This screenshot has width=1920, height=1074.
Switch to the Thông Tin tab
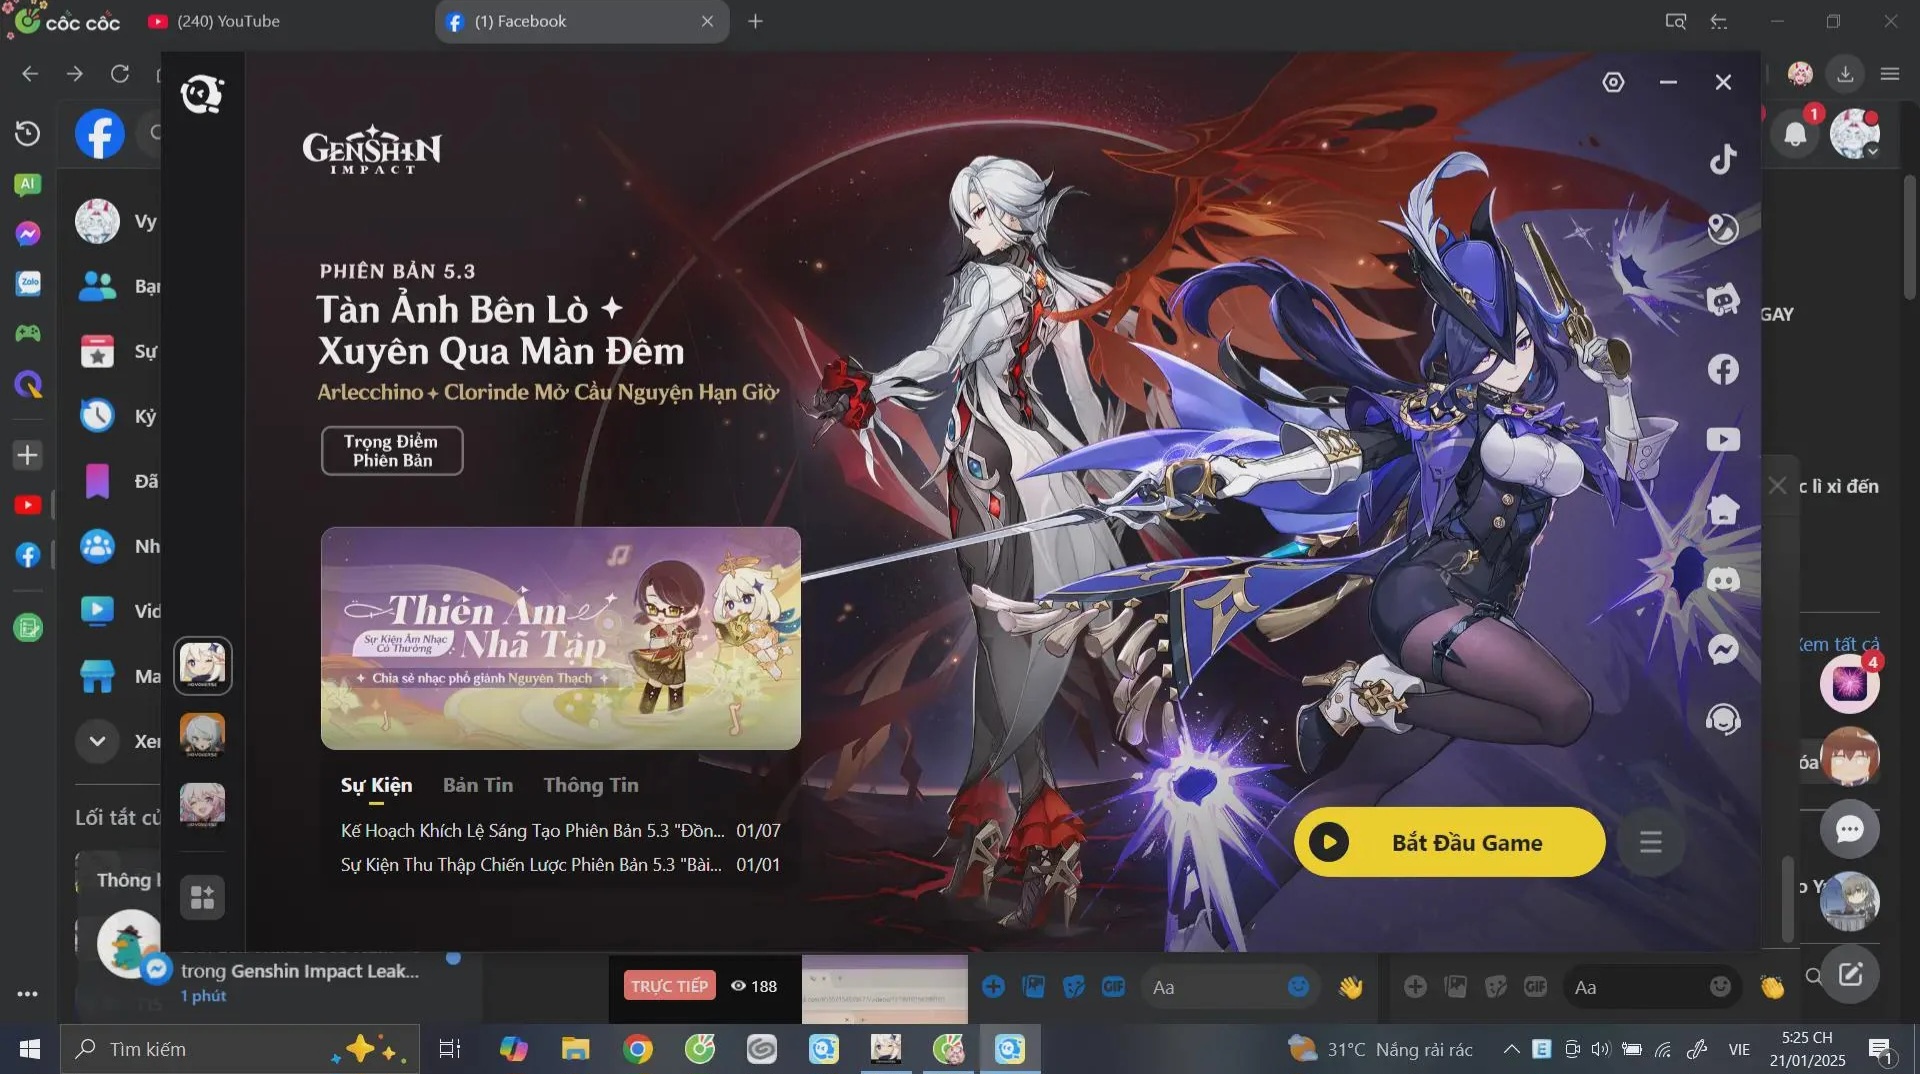(591, 785)
